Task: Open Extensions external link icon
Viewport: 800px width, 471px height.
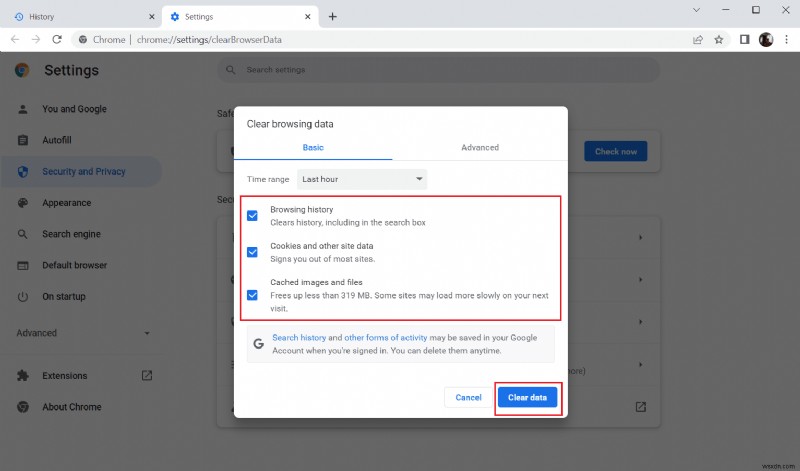Action: [x=146, y=376]
